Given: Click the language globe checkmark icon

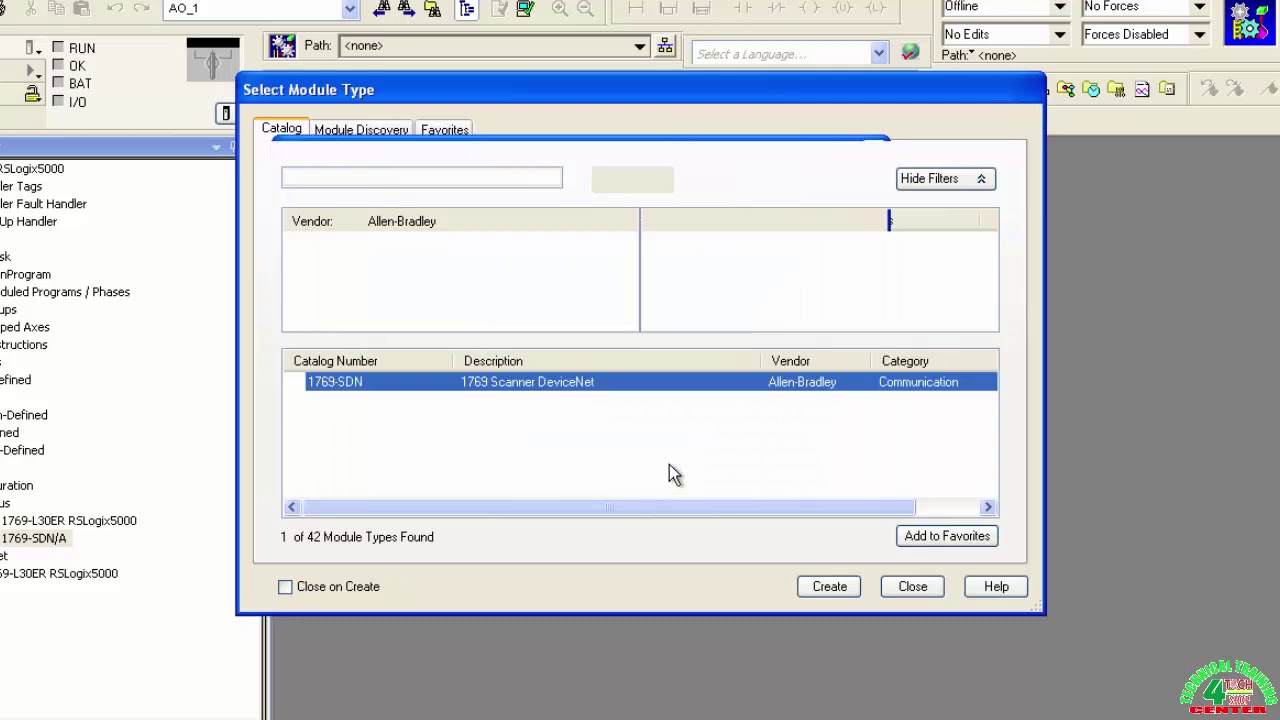Looking at the screenshot, I should coord(910,52).
